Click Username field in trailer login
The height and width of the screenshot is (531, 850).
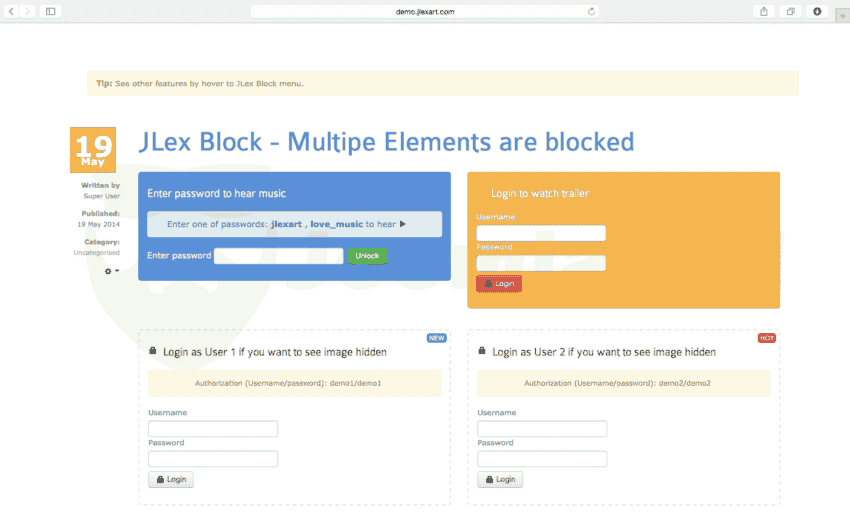541,233
